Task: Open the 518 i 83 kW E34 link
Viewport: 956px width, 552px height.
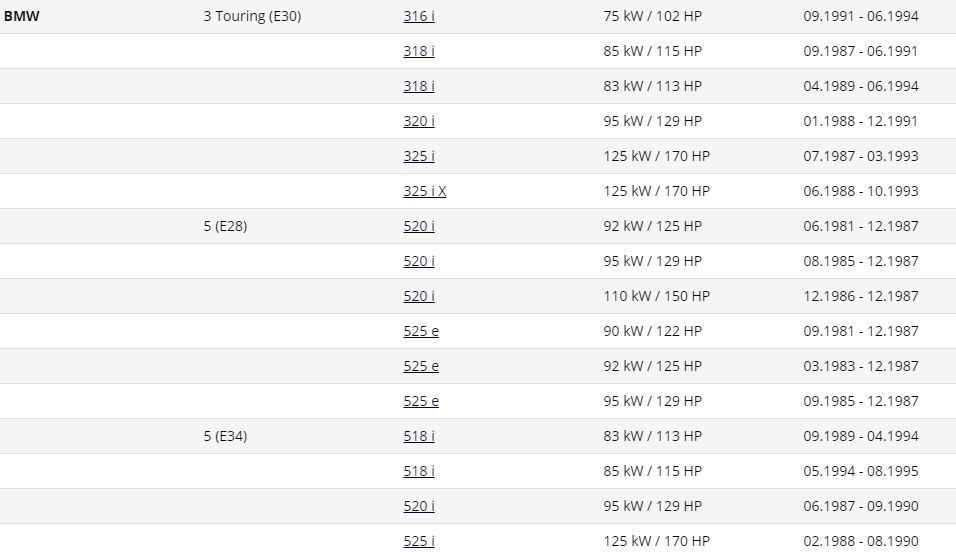Action: pyautogui.click(x=419, y=436)
